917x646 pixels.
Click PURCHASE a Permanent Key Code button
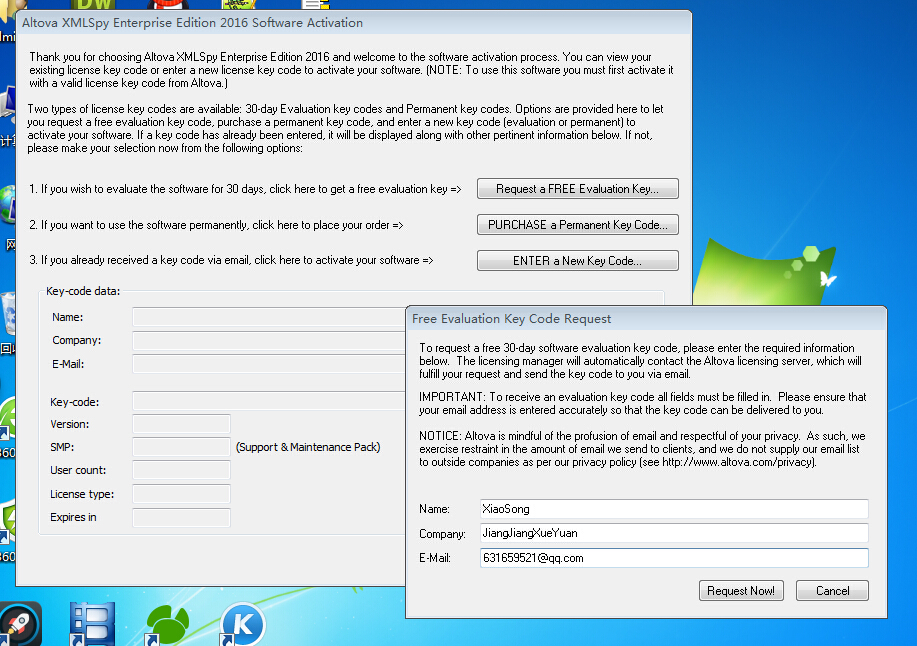point(577,225)
